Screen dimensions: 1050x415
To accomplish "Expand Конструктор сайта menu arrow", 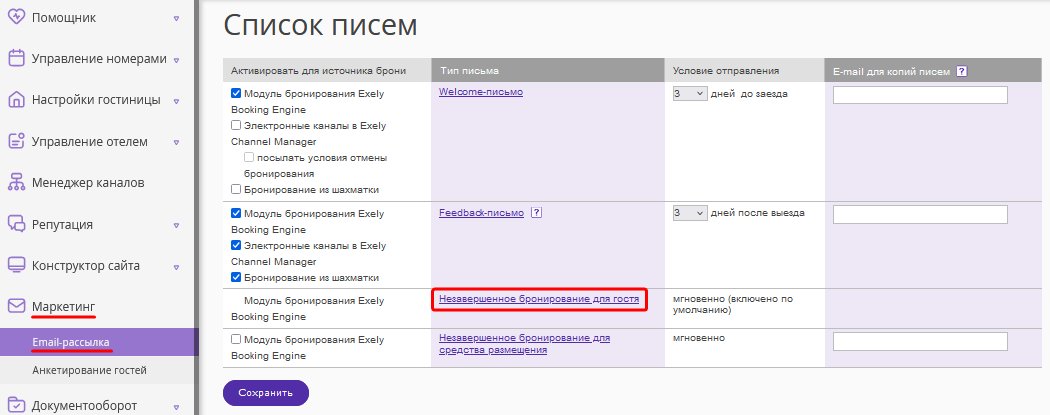I will click(176, 266).
